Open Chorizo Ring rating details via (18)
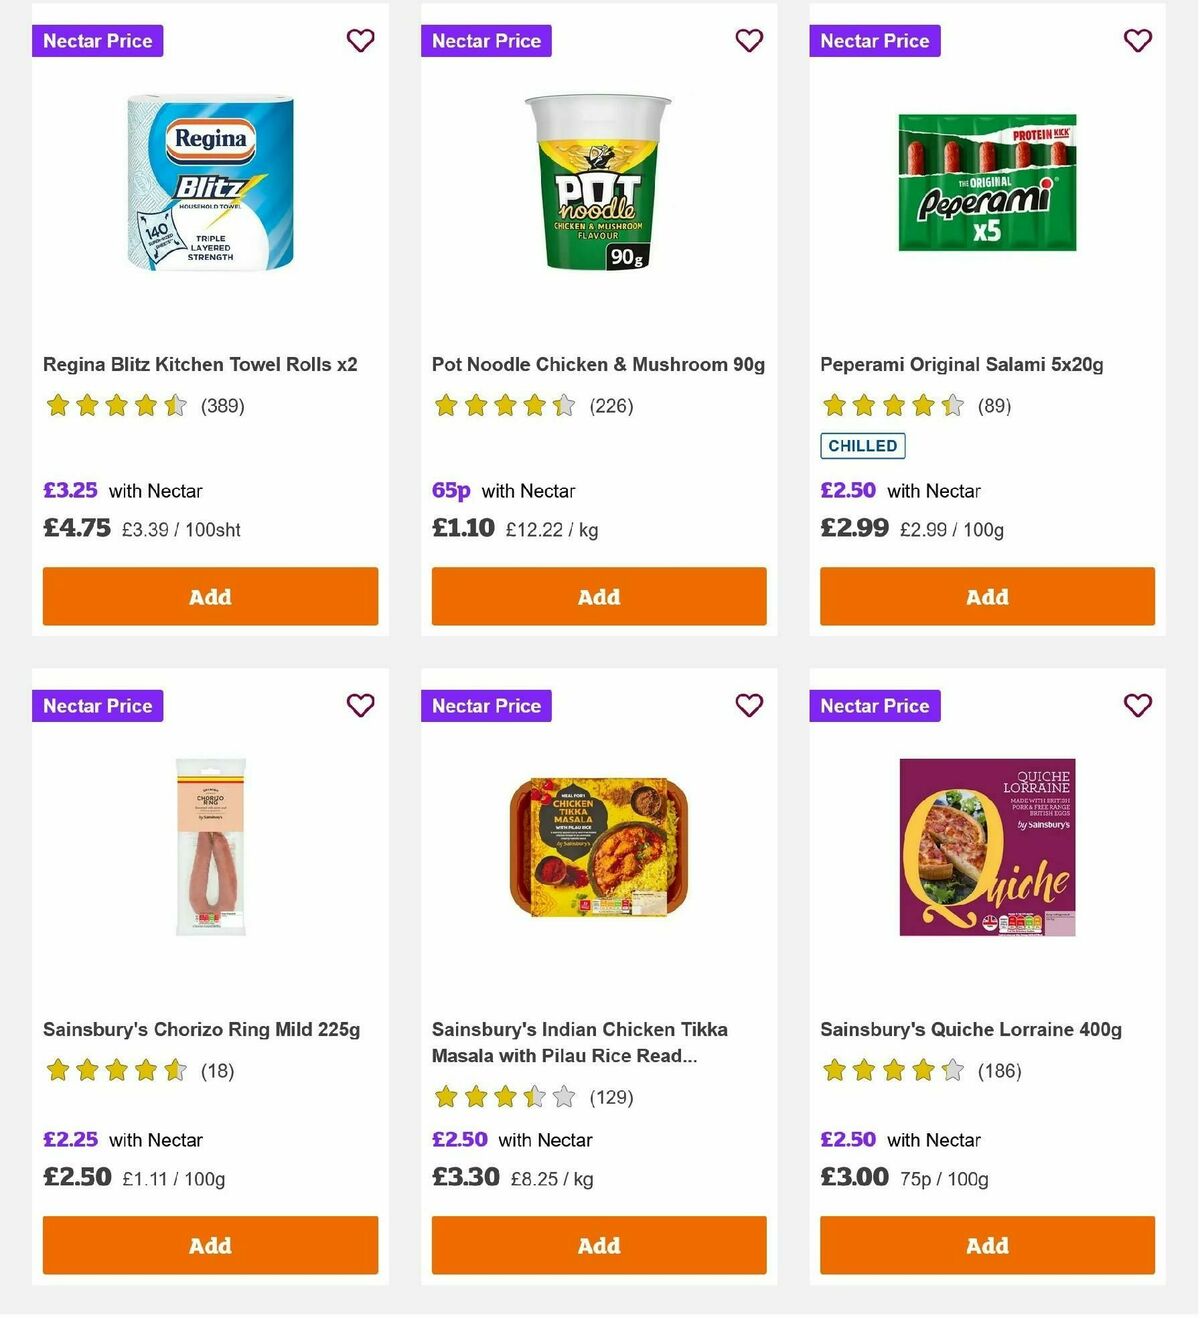This screenshot has height=1318, width=1200. point(217,1070)
